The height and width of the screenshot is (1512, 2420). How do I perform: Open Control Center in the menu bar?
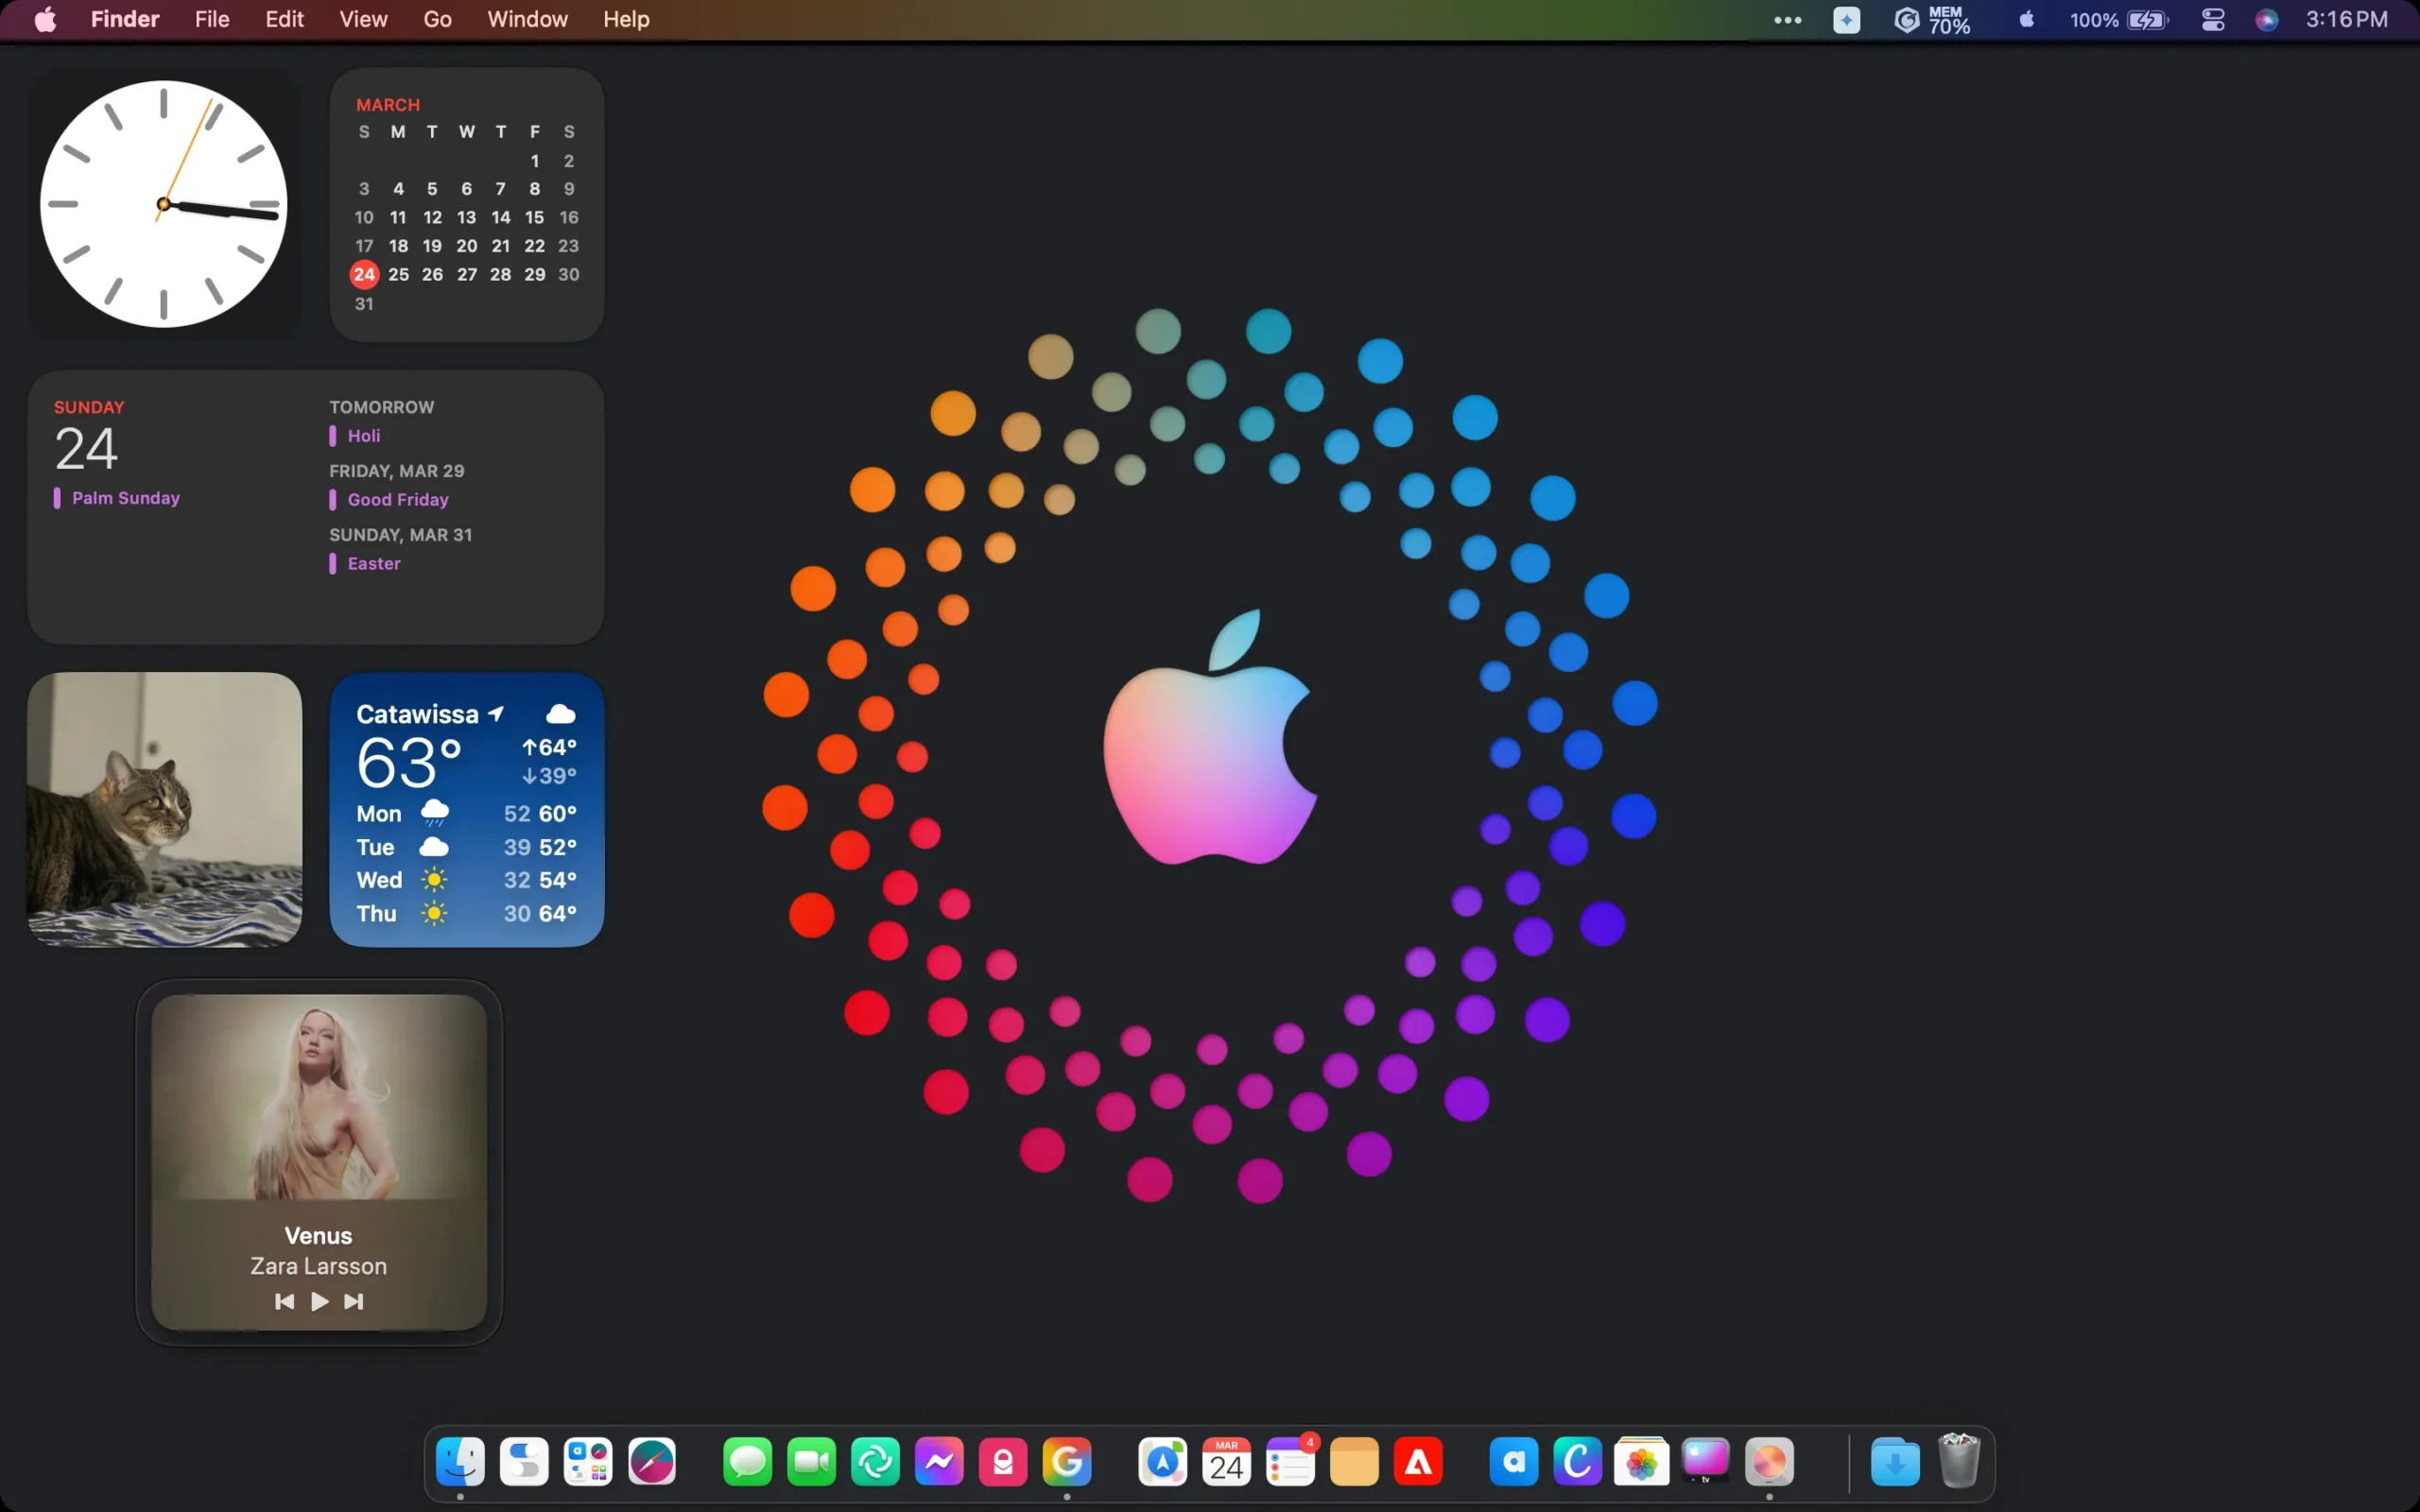(2213, 20)
